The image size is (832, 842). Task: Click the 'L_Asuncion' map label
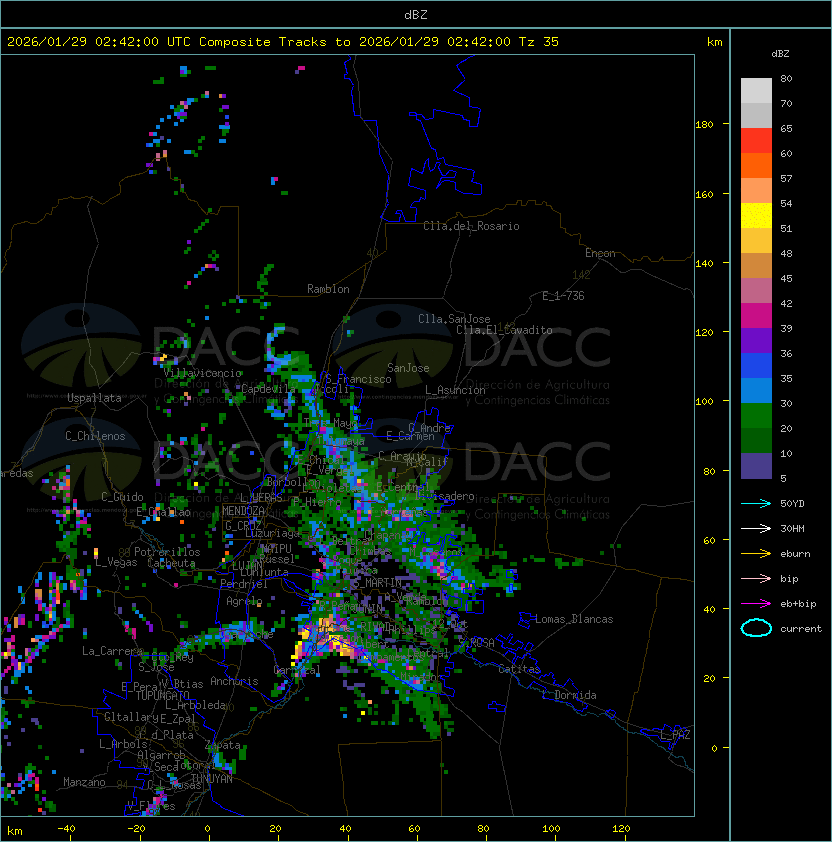click(455, 390)
